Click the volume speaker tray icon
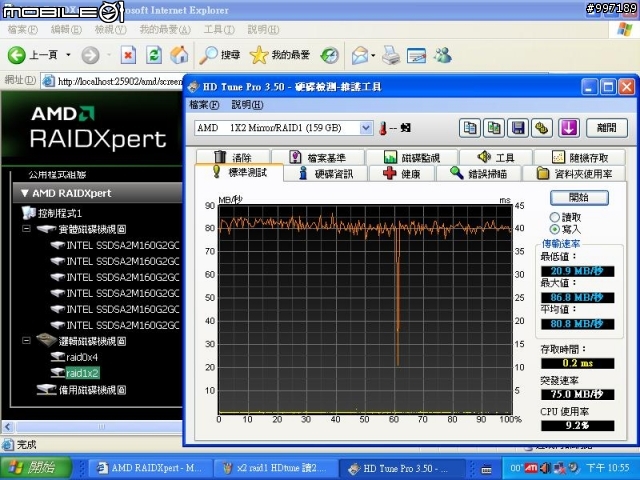Image resolution: width=640 pixels, height=480 pixels. coord(545,468)
